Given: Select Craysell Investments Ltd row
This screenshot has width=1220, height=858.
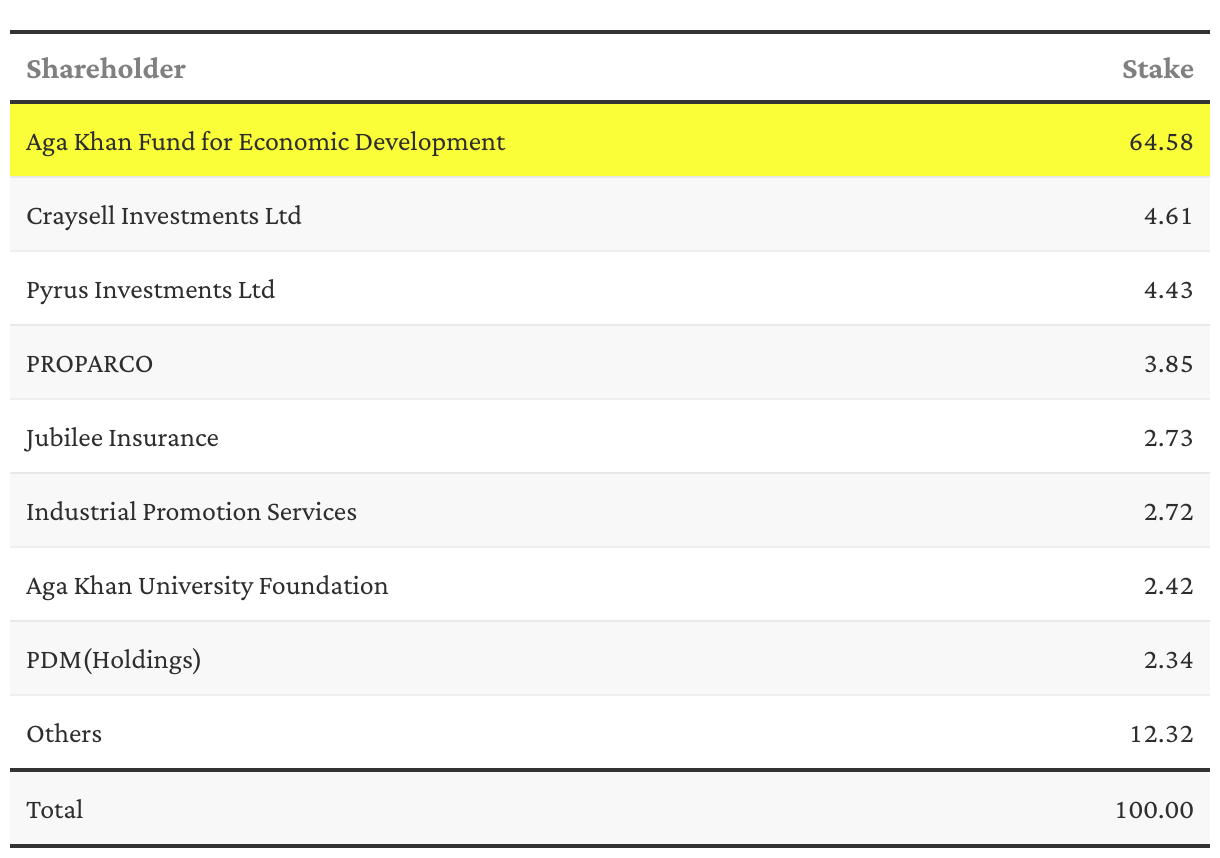Looking at the screenshot, I should (610, 215).
